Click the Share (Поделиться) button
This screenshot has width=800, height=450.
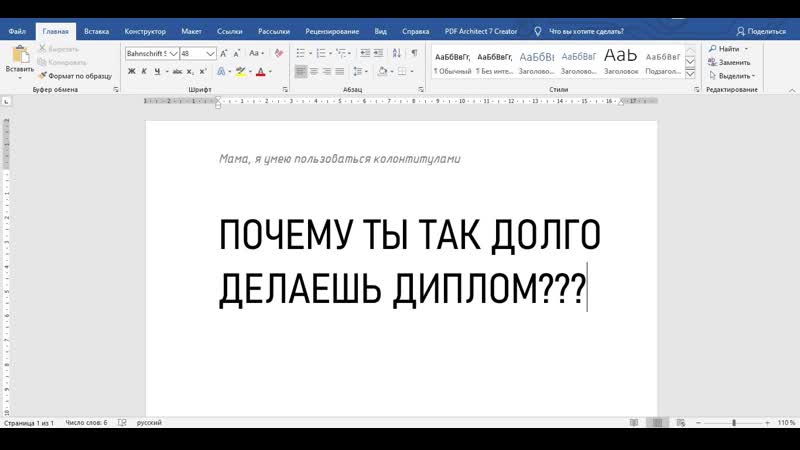click(x=761, y=31)
